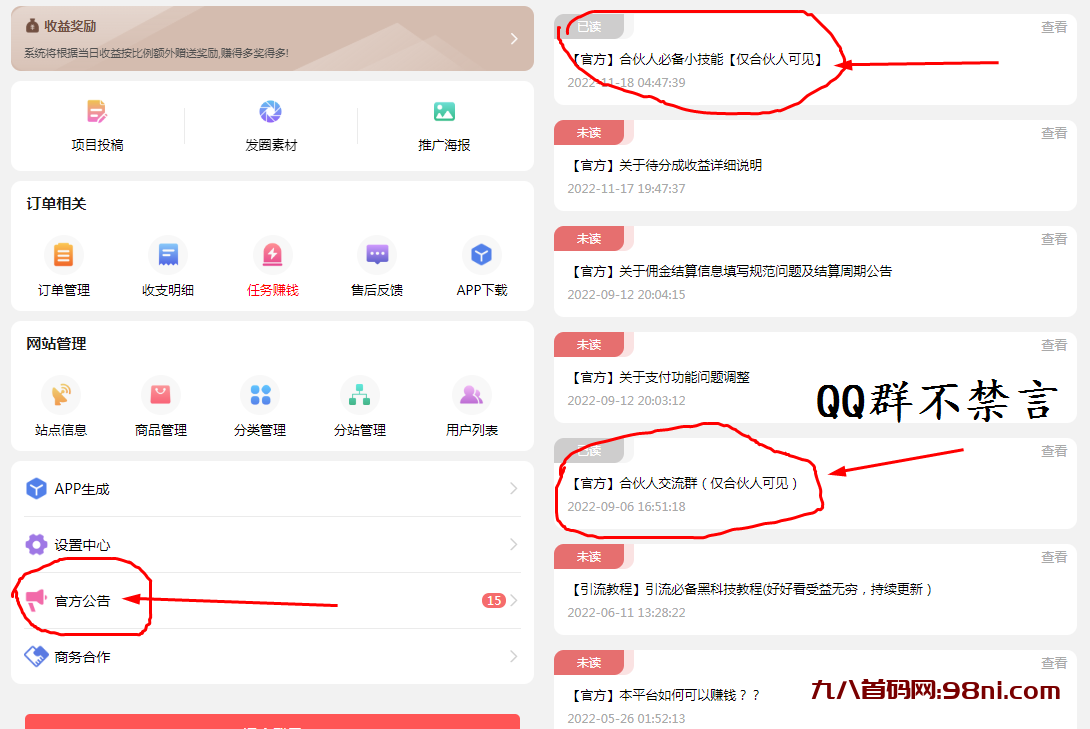Screen dimensions: 1090x729
Task: Open the 推广海报 icon
Action: (x=444, y=112)
